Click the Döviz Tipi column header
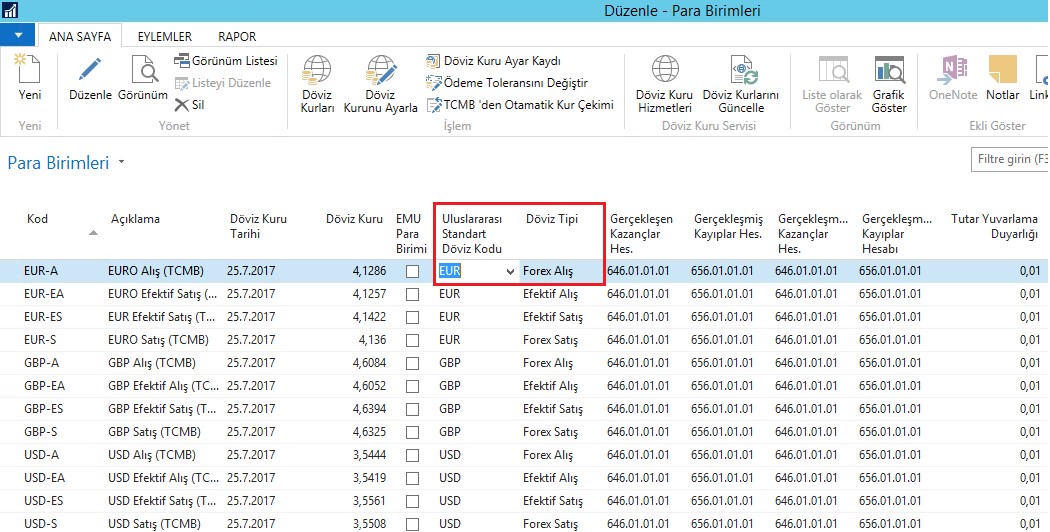The height and width of the screenshot is (532, 1050). pyautogui.click(x=552, y=219)
